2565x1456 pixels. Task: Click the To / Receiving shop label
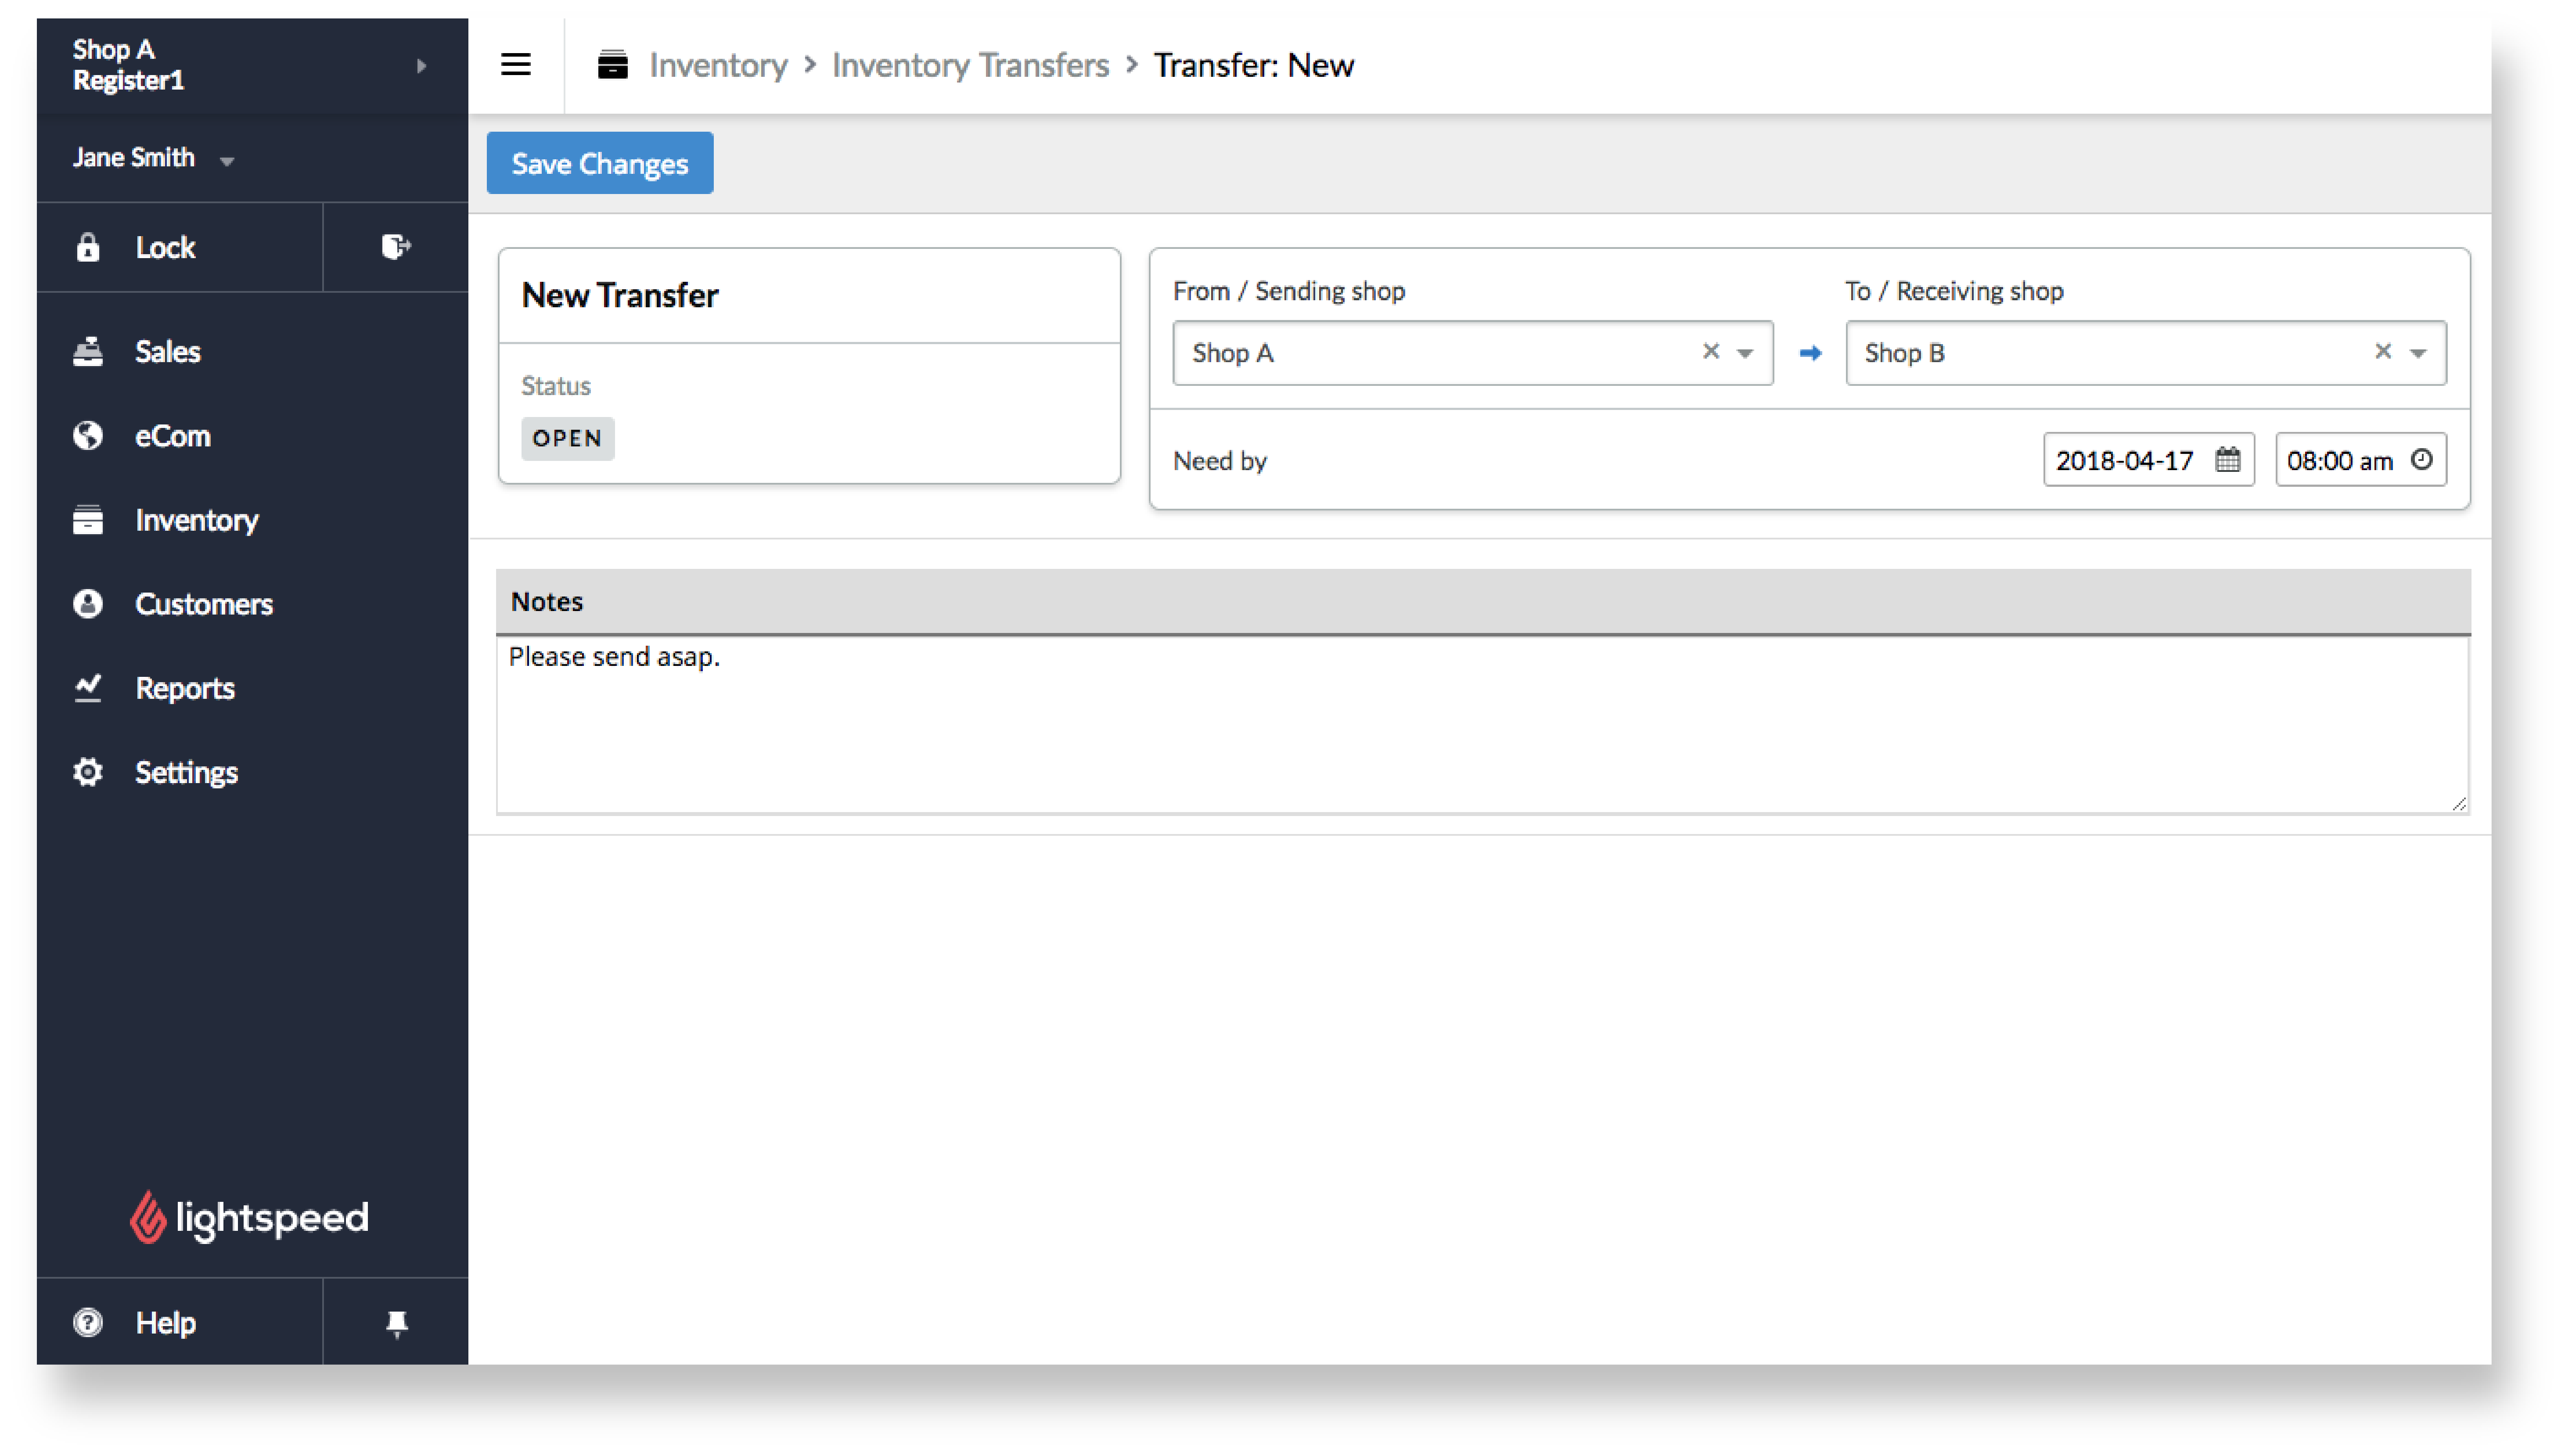1954,291
